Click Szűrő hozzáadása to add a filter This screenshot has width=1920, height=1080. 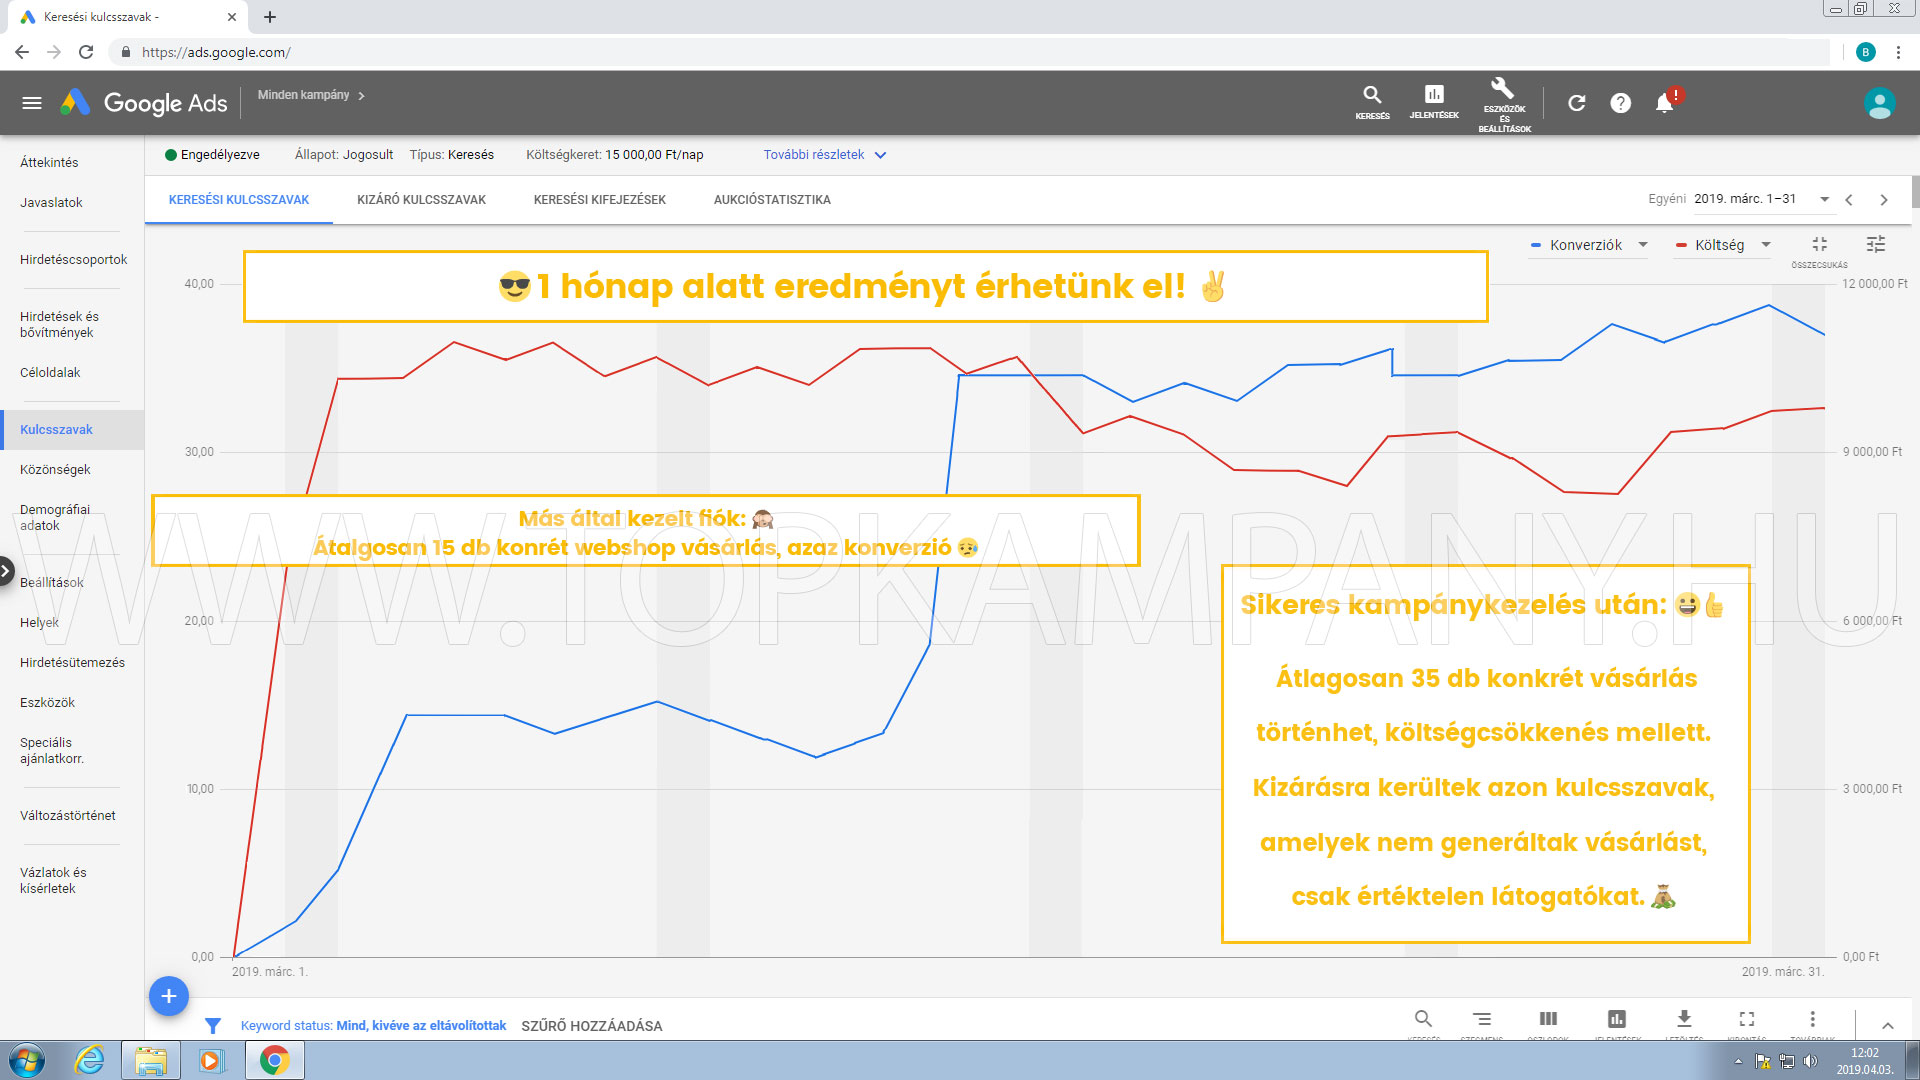[591, 1026]
